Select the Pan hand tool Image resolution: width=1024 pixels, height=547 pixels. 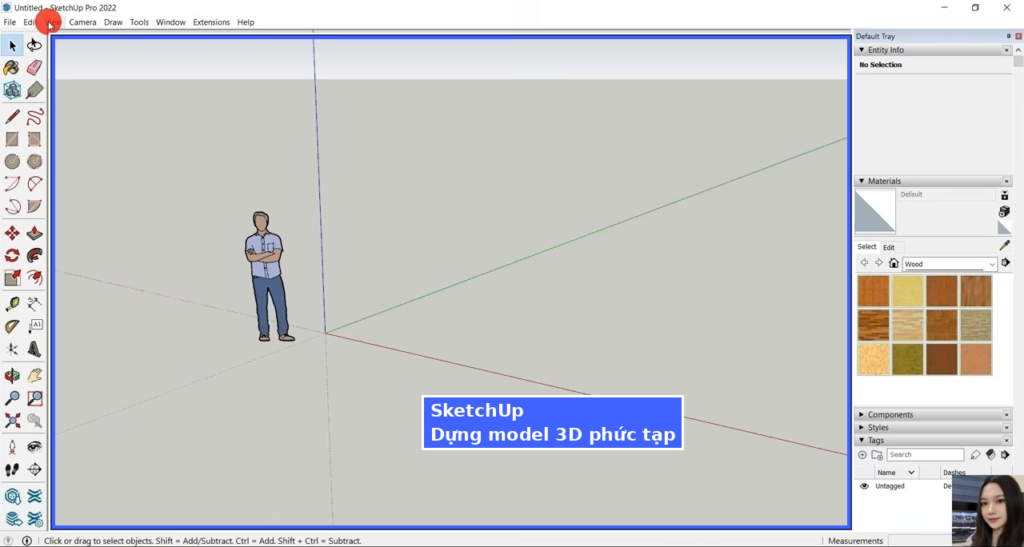pyautogui.click(x=35, y=376)
